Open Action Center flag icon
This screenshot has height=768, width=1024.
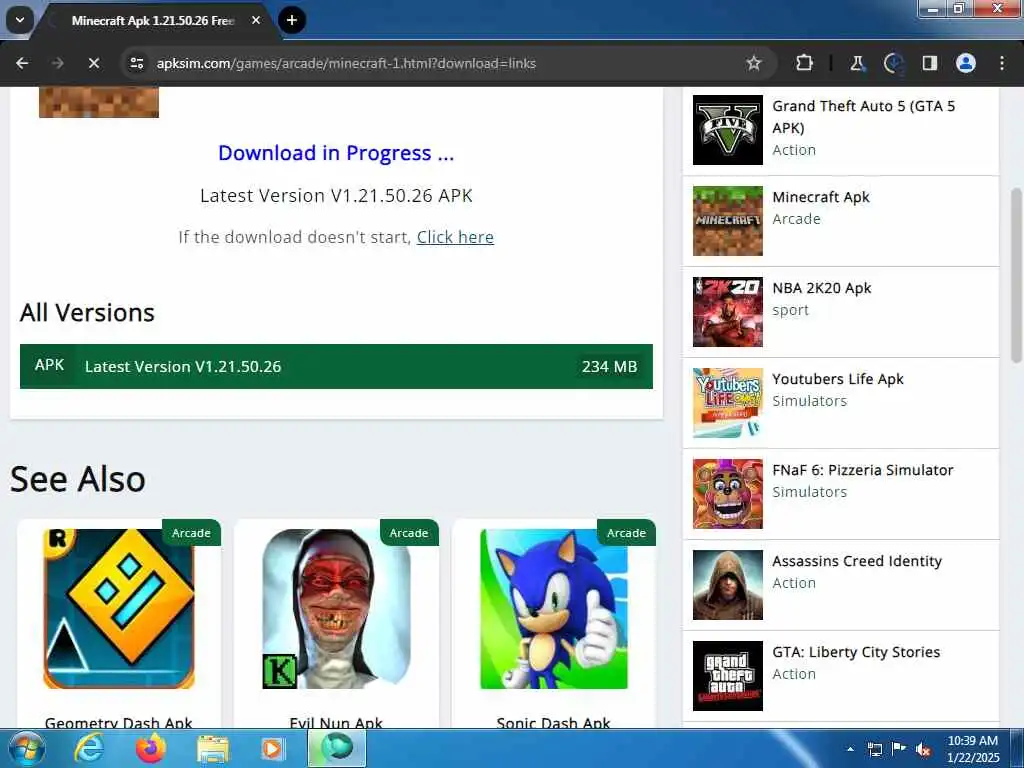pyautogui.click(x=899, y=749)
